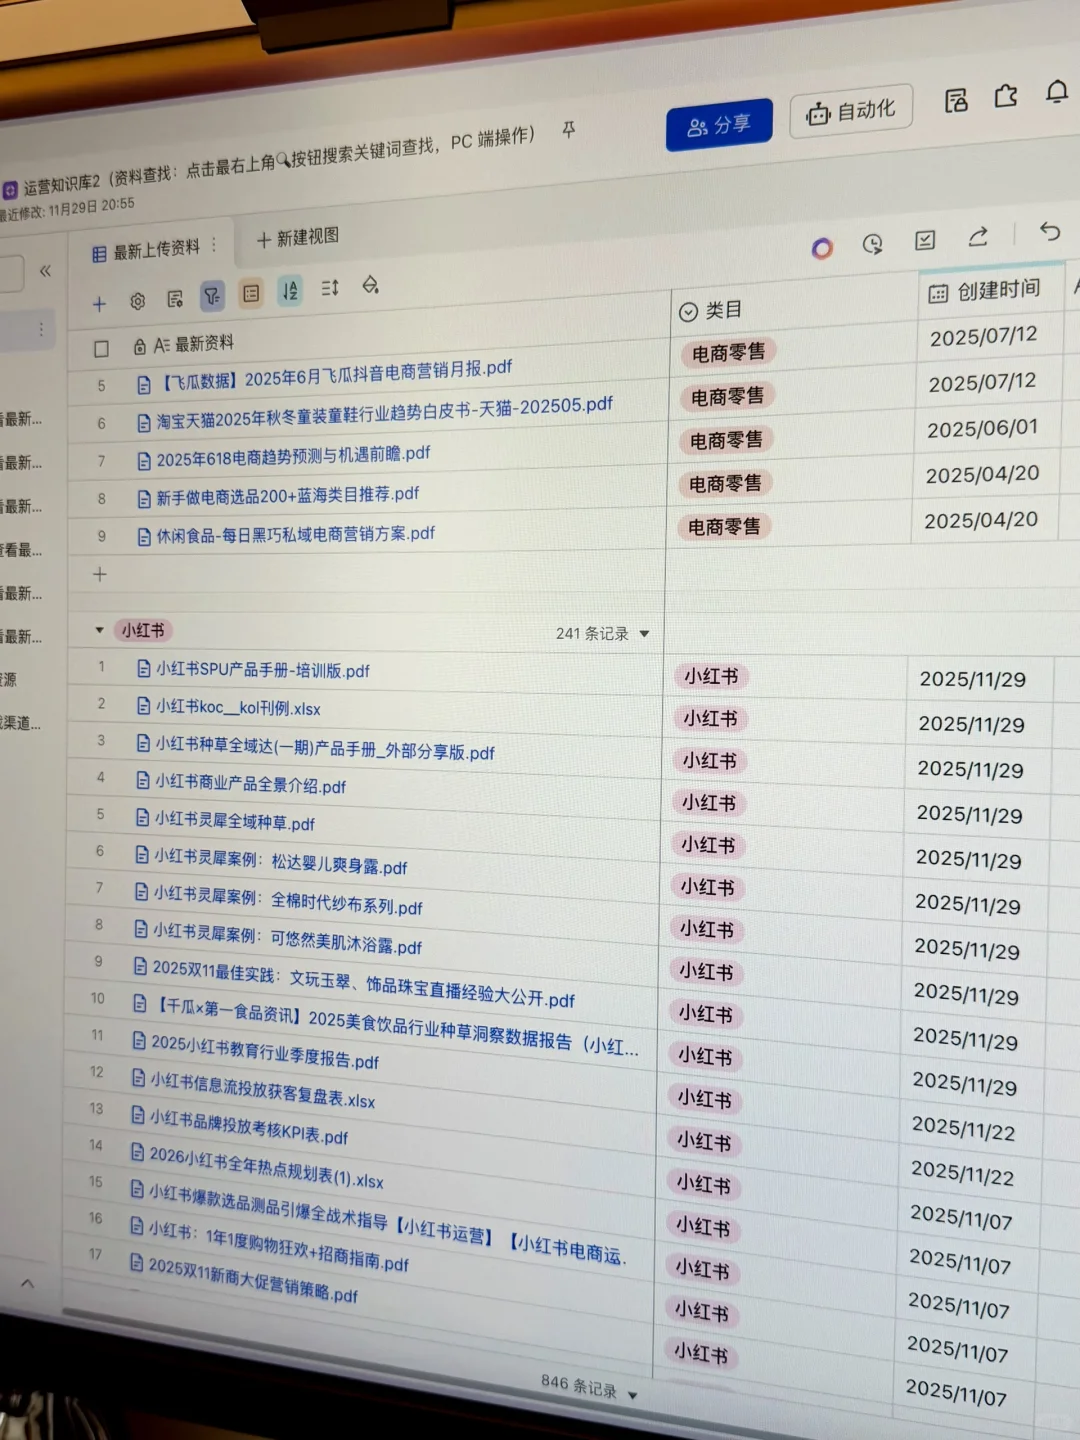Open the view settings icon next to gear
The image size is (1080, 1440).
click(175, 299)
